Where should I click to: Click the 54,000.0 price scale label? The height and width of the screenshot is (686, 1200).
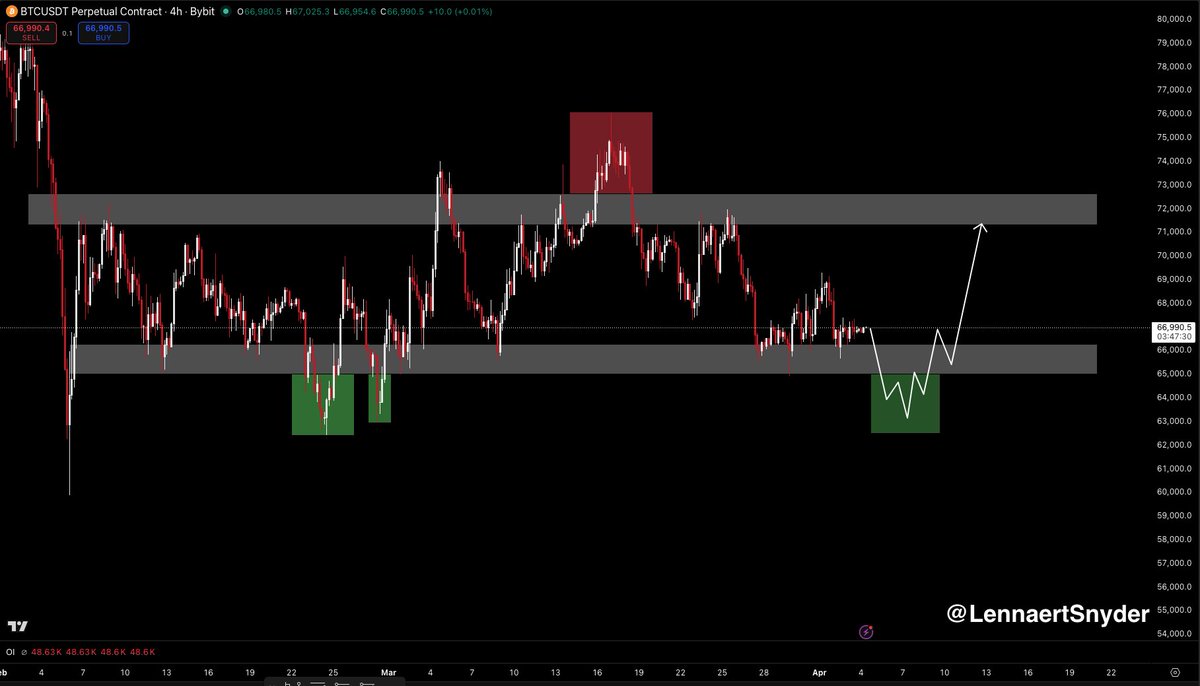1174,634
